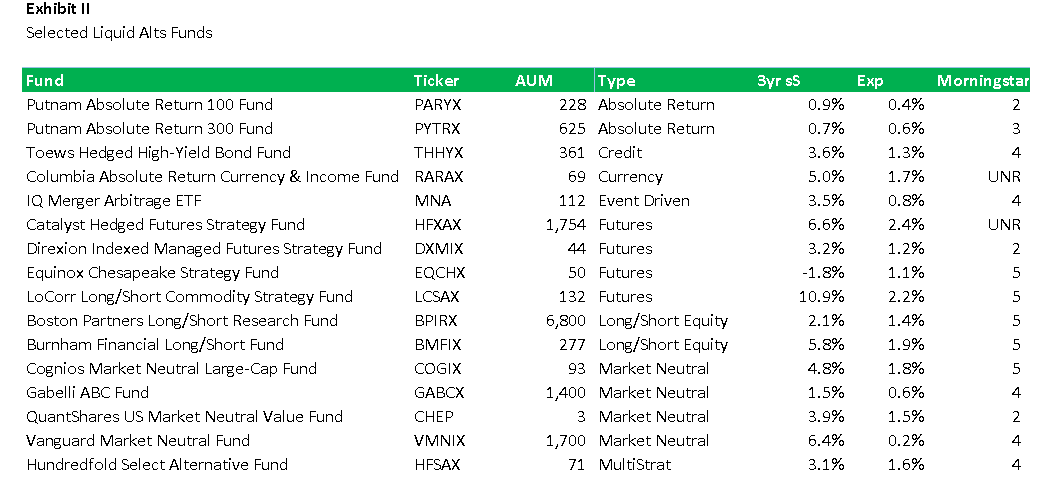Click the Fund column header

(x=45, y=81)
